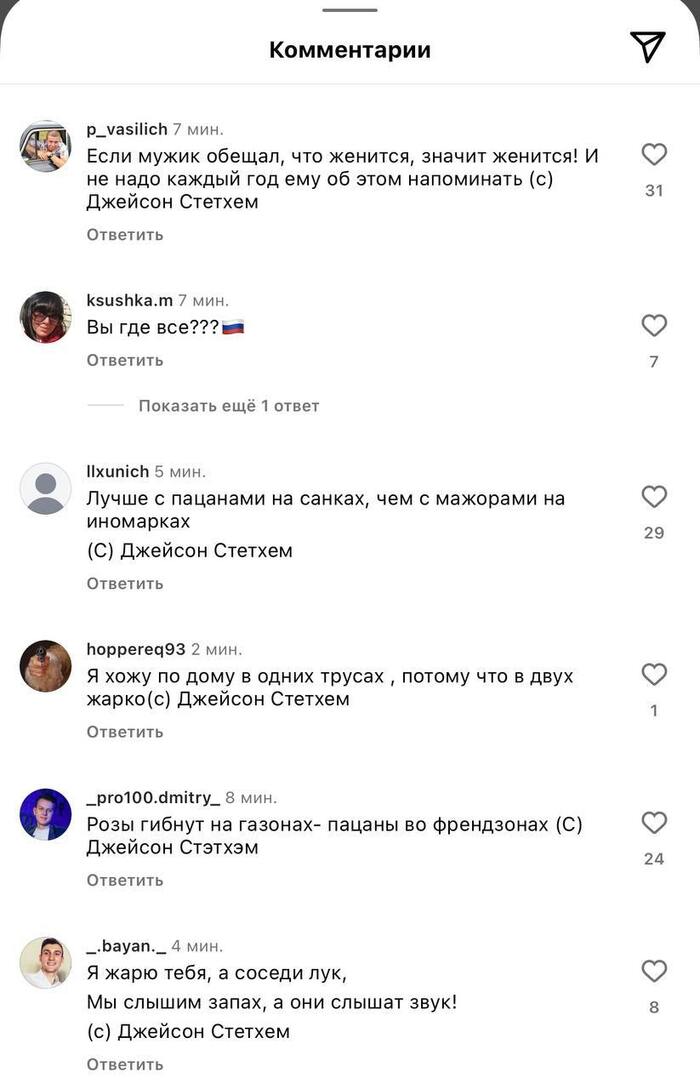Open hoppereq93's profile avatar

(46, 666)
